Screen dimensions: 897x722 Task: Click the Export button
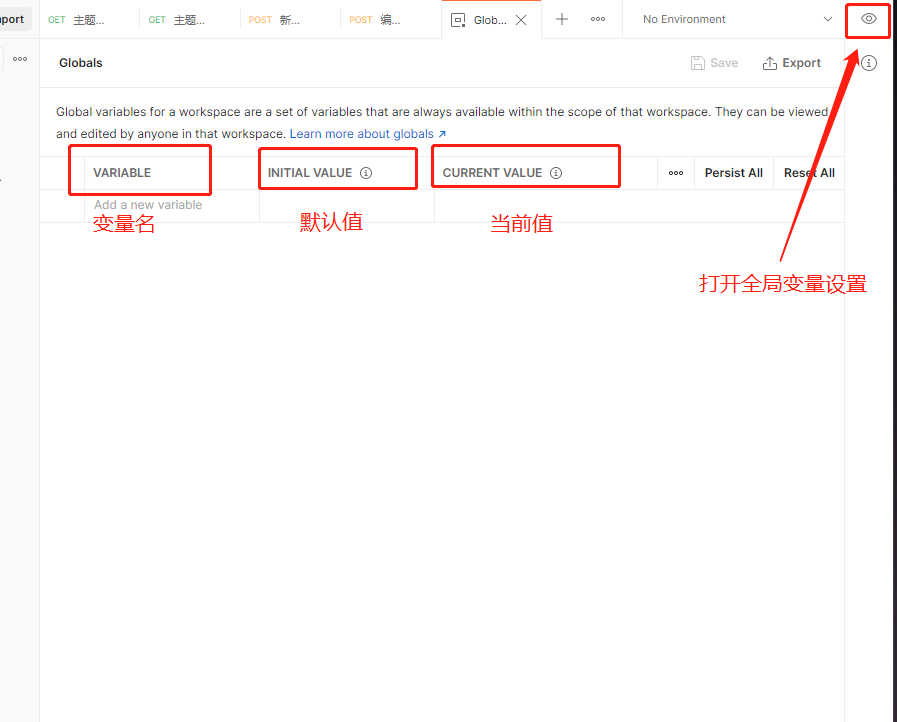coord(792,63)
